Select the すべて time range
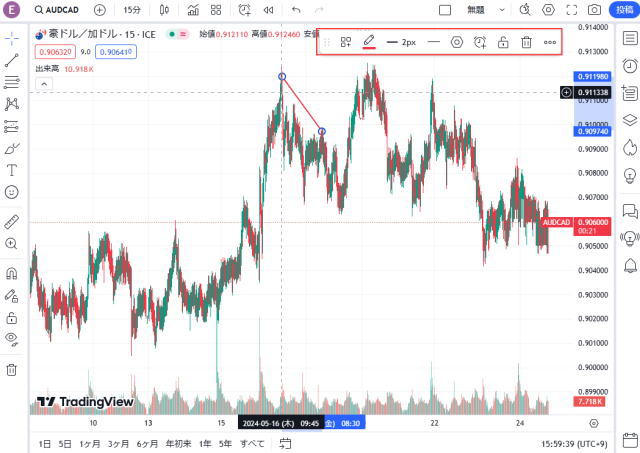640x453 pixels. pyautogui.click(x=252, y=444)
